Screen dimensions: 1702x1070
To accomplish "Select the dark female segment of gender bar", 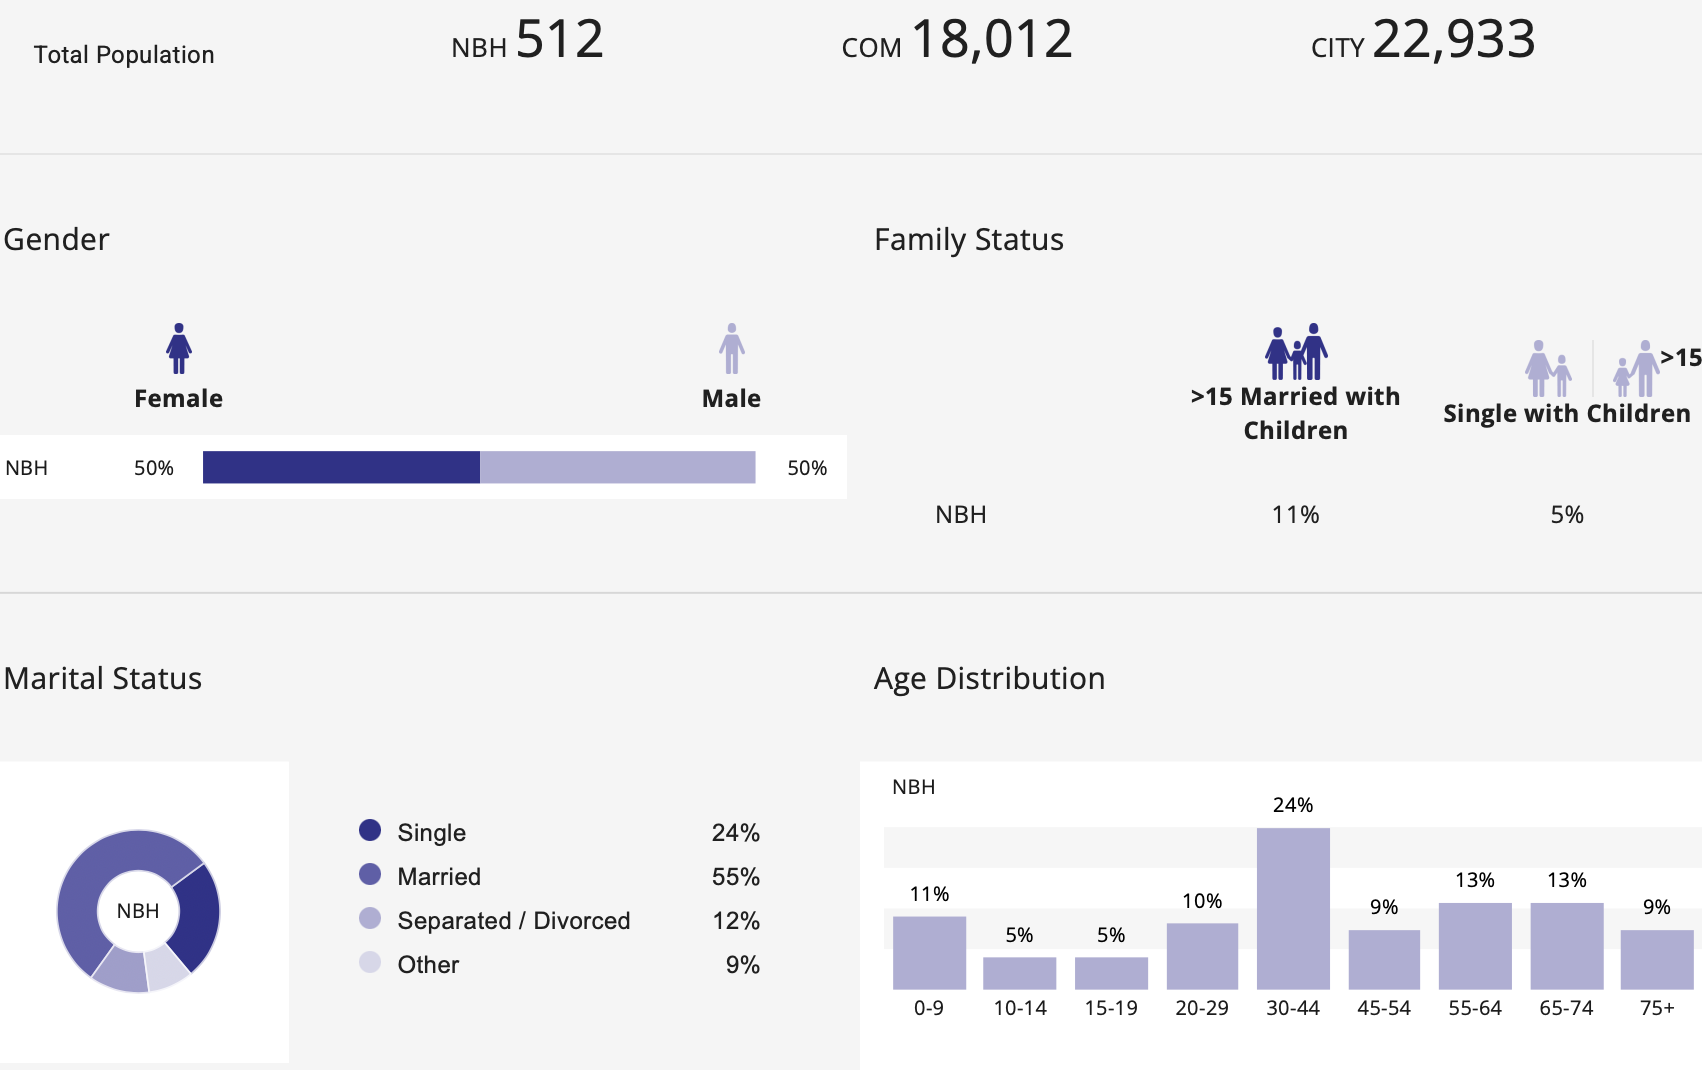I will point(341,467).
